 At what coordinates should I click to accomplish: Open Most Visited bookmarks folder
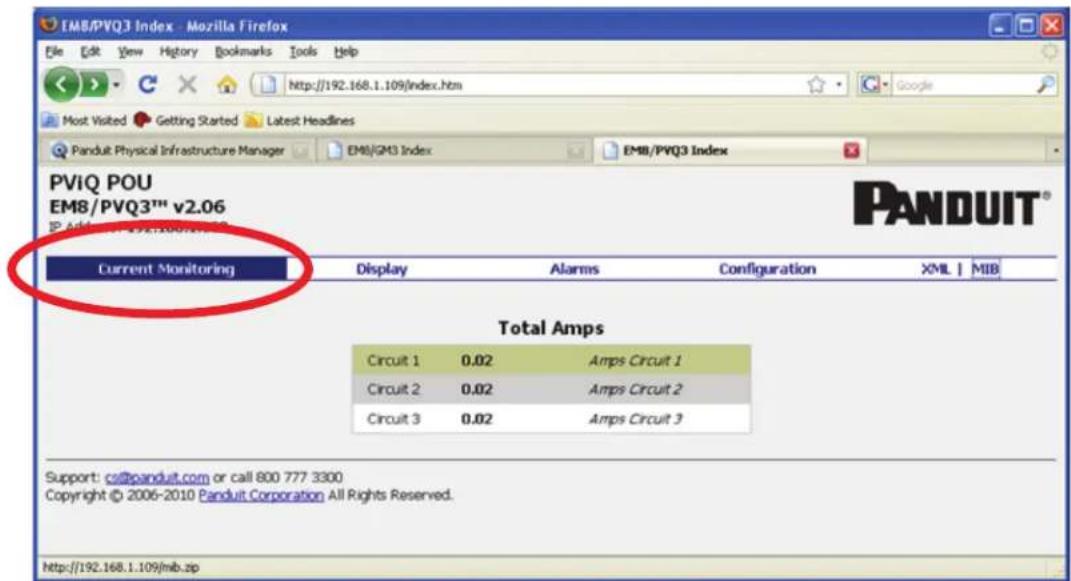[x=85, y=121]
